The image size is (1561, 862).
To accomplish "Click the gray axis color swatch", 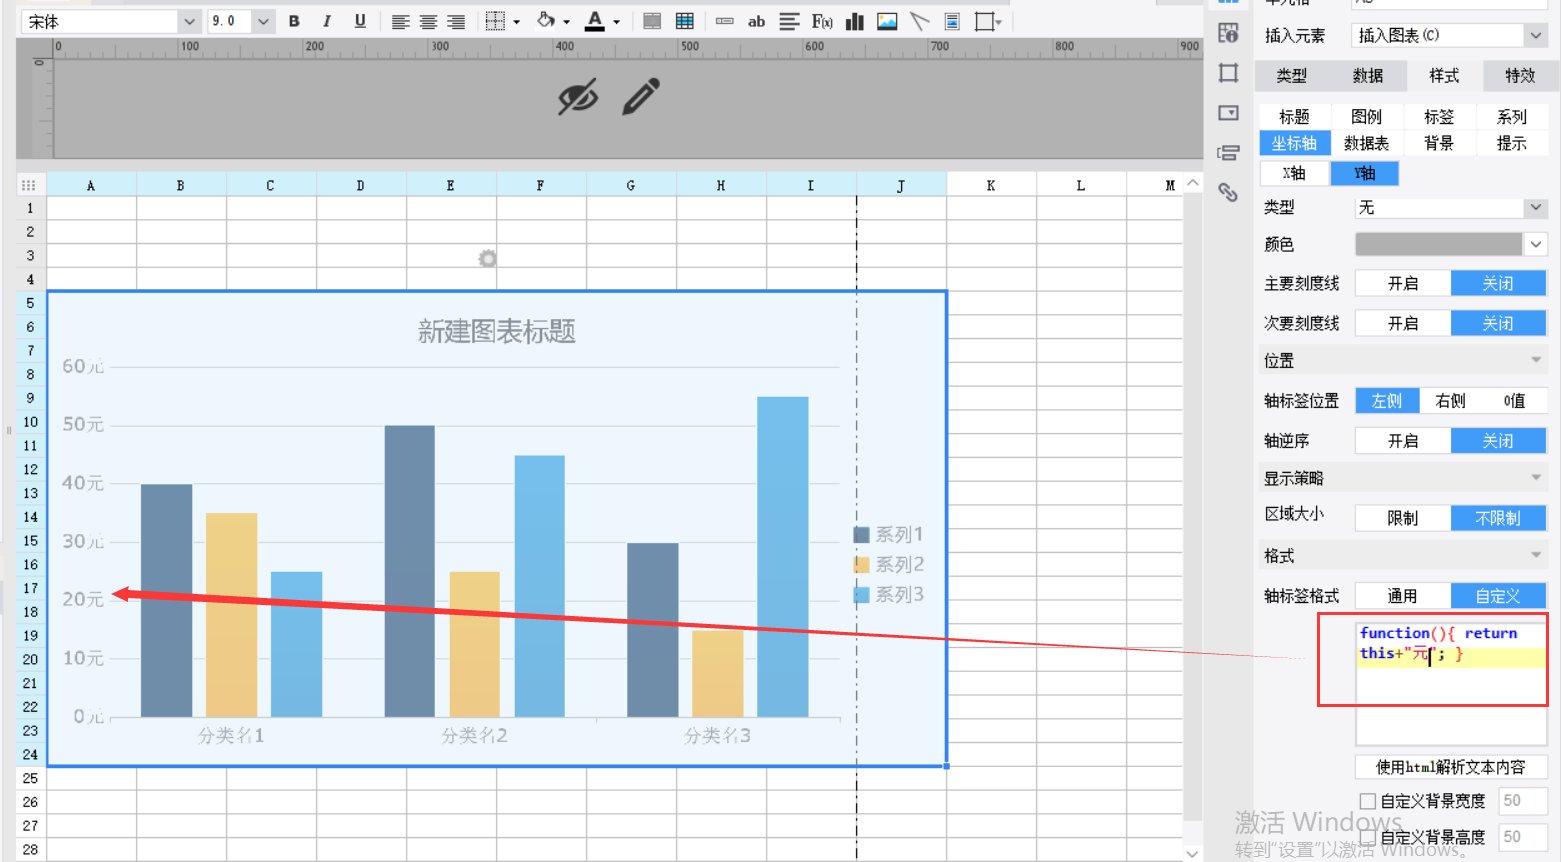I will 1439,244.
